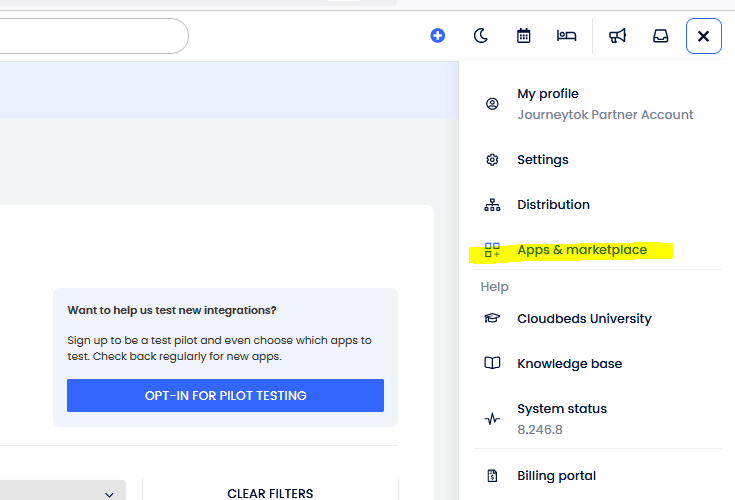Open Cloudbeds University help link
The height and width of the screenshot is (500, 735).
coord(584,319)
